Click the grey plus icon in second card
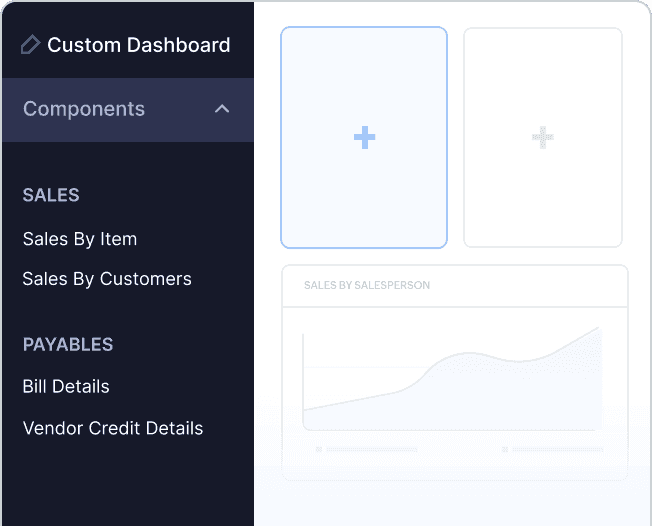The height and width of the screenshot is (526, 652). click(x=542, y=138)
